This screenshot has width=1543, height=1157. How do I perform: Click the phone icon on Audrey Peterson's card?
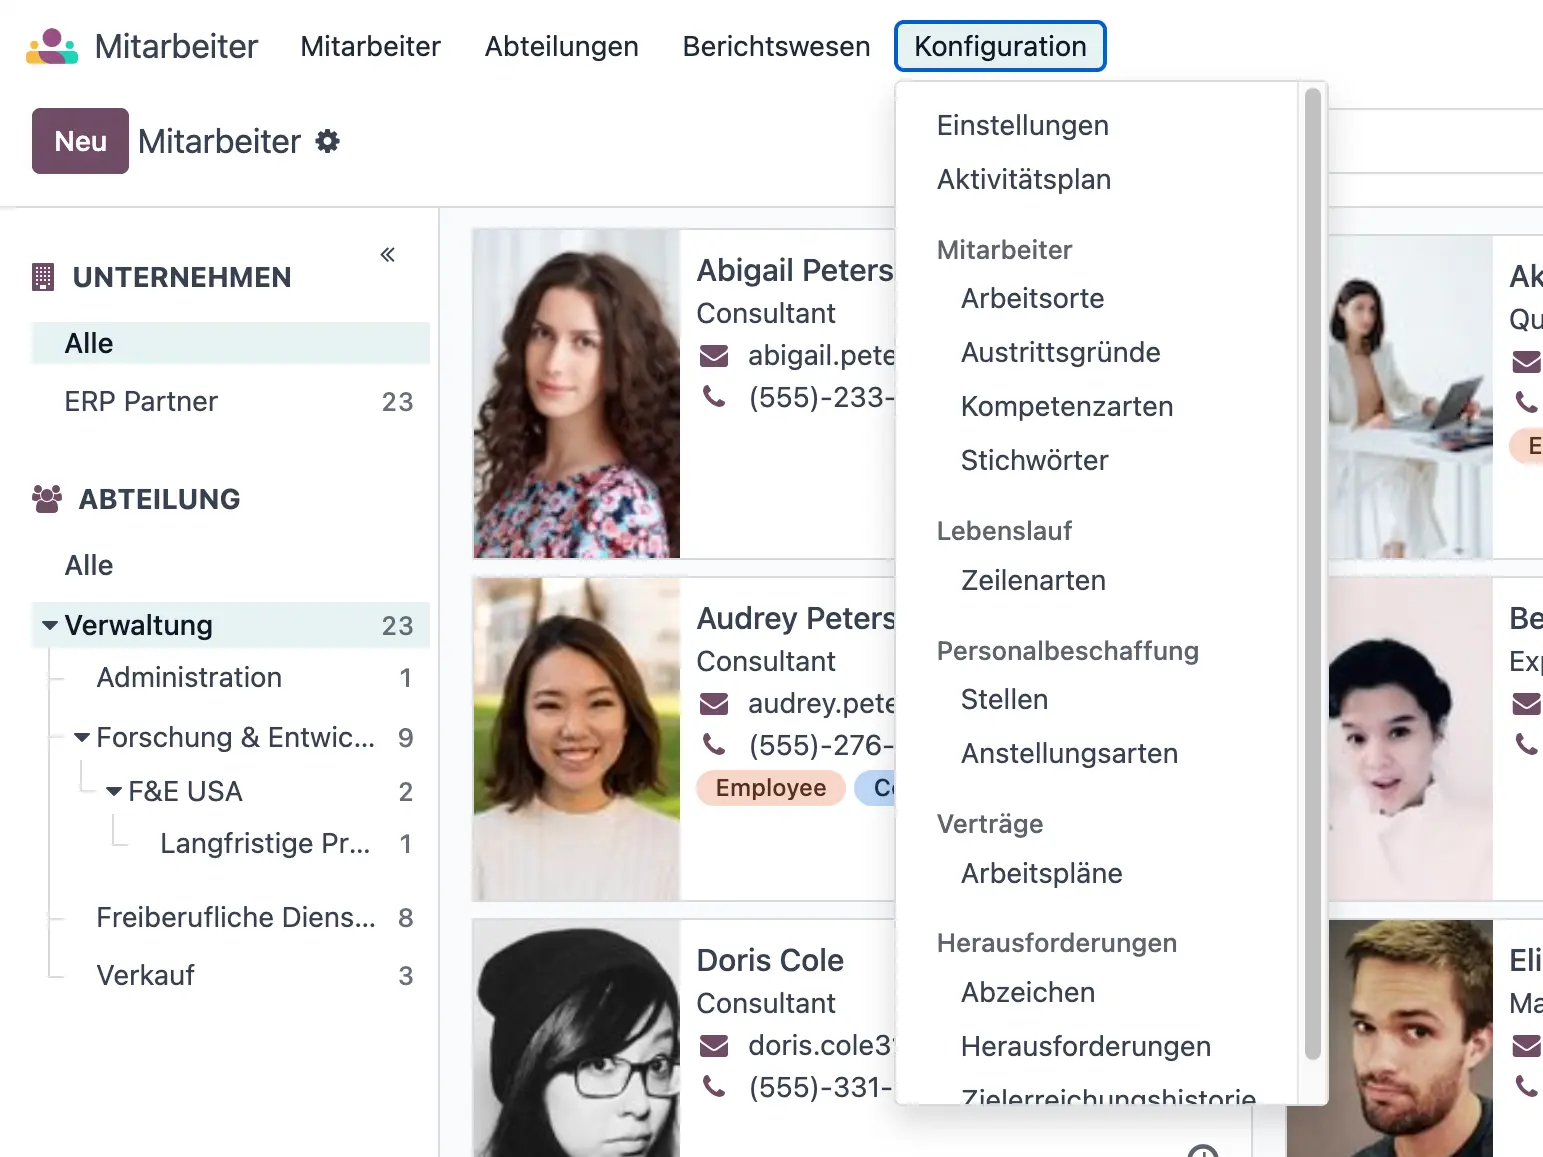(714, 745)
